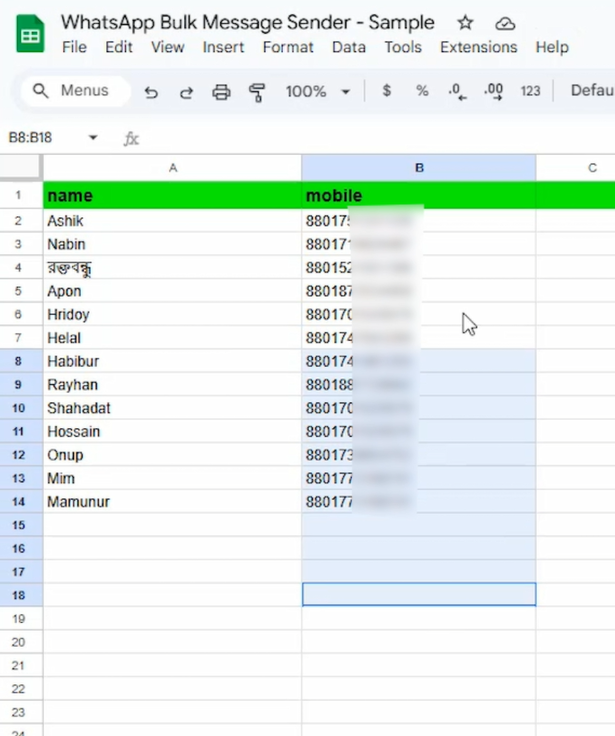615x736 pixels.
Task: Open the Default font dropdown
Action: tap(592, 90)
